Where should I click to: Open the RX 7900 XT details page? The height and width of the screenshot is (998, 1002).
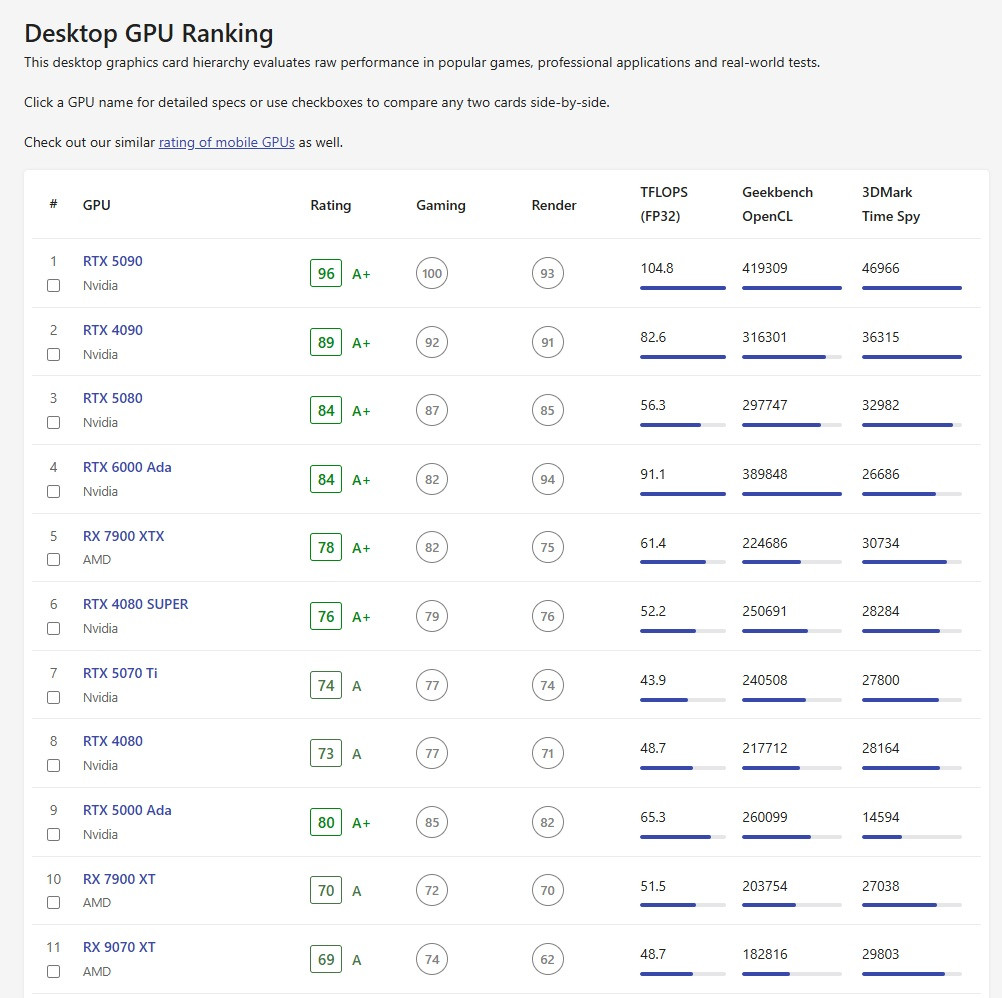tap(119, 879)
